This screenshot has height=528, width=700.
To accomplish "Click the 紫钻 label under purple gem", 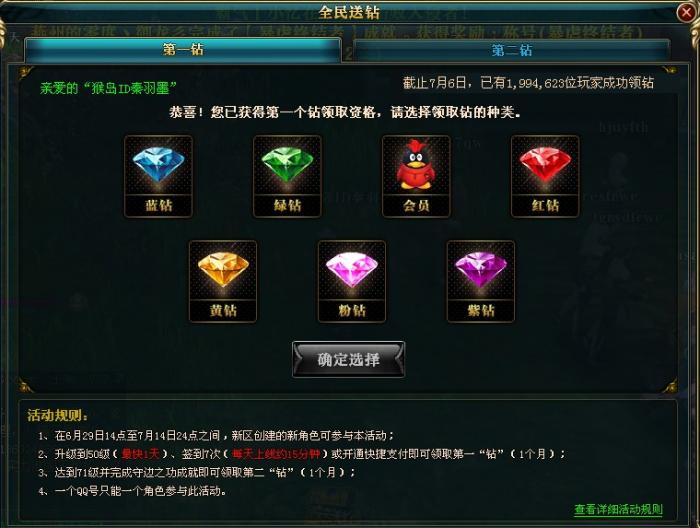I will click(480, 310).
